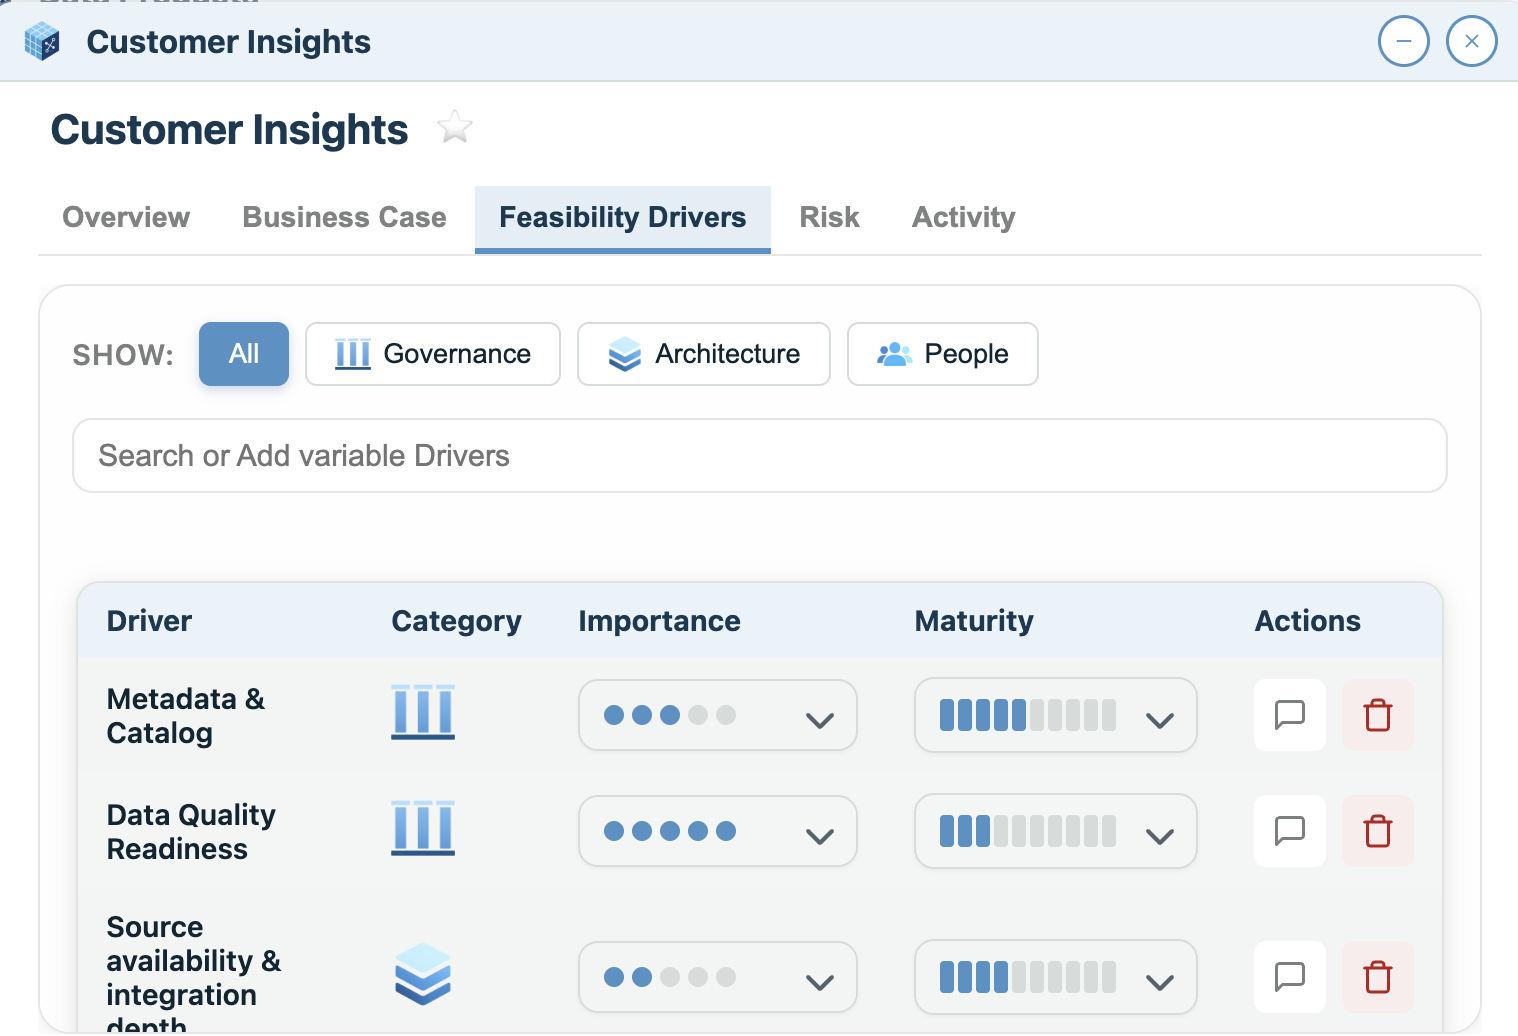1518x1036 pixels.
Task: Expand Importance dropdown for Source availability row
Action: coord(717,978)
